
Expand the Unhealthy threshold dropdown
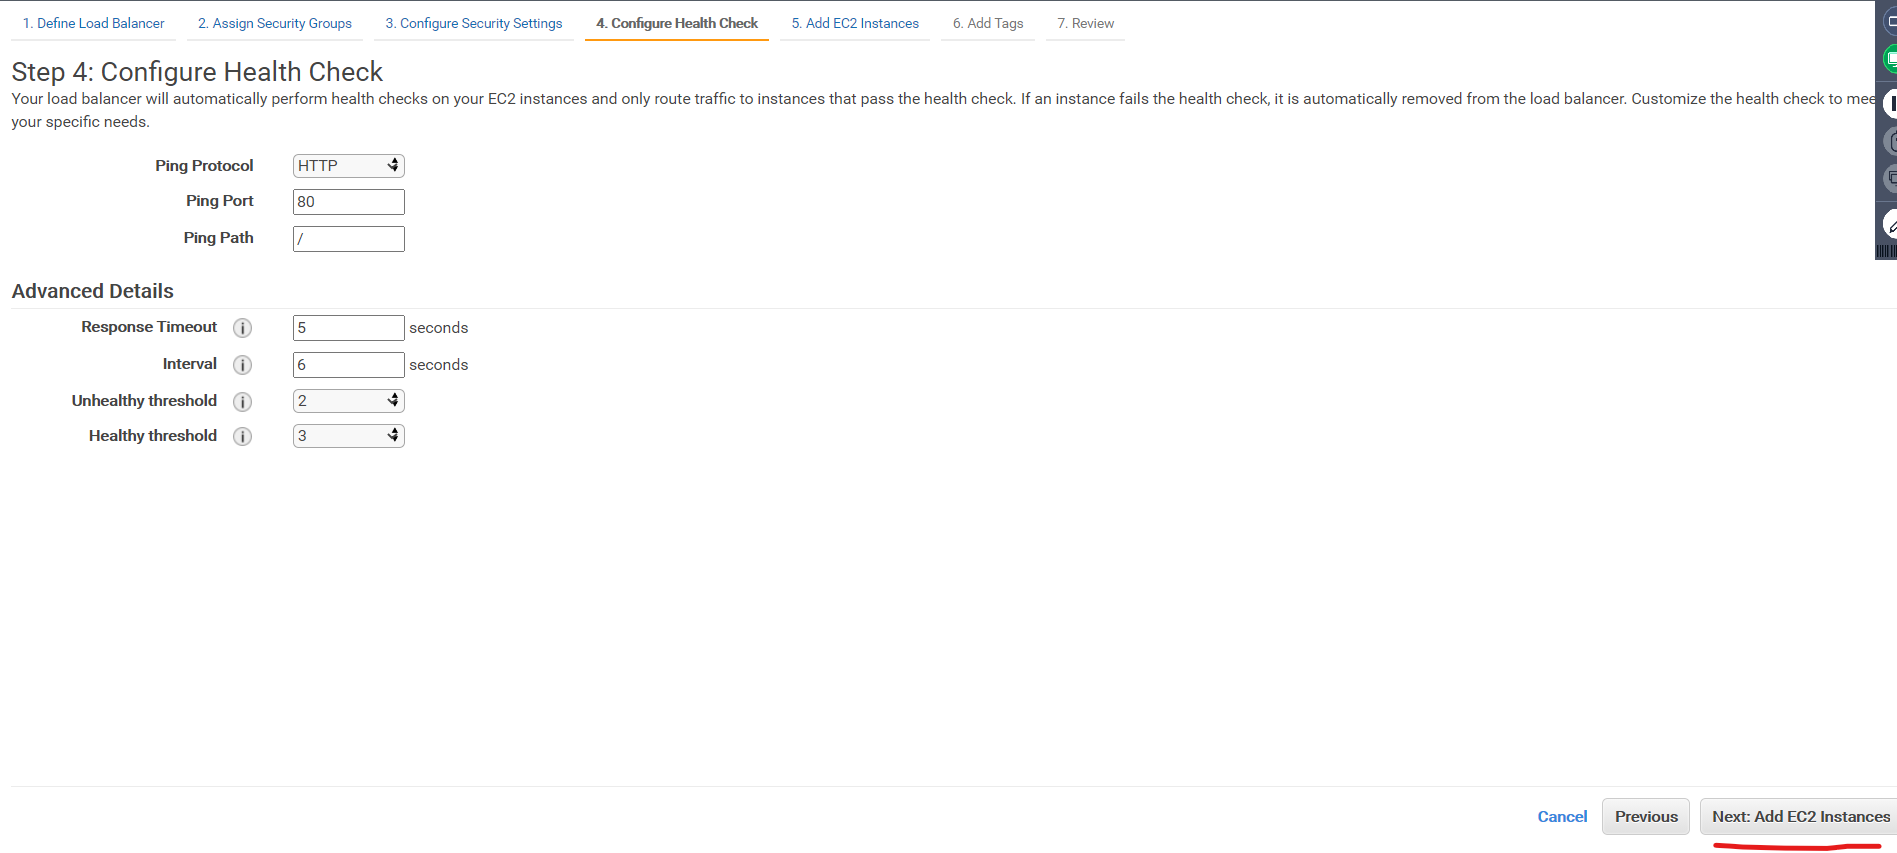[x=348, y=401]
